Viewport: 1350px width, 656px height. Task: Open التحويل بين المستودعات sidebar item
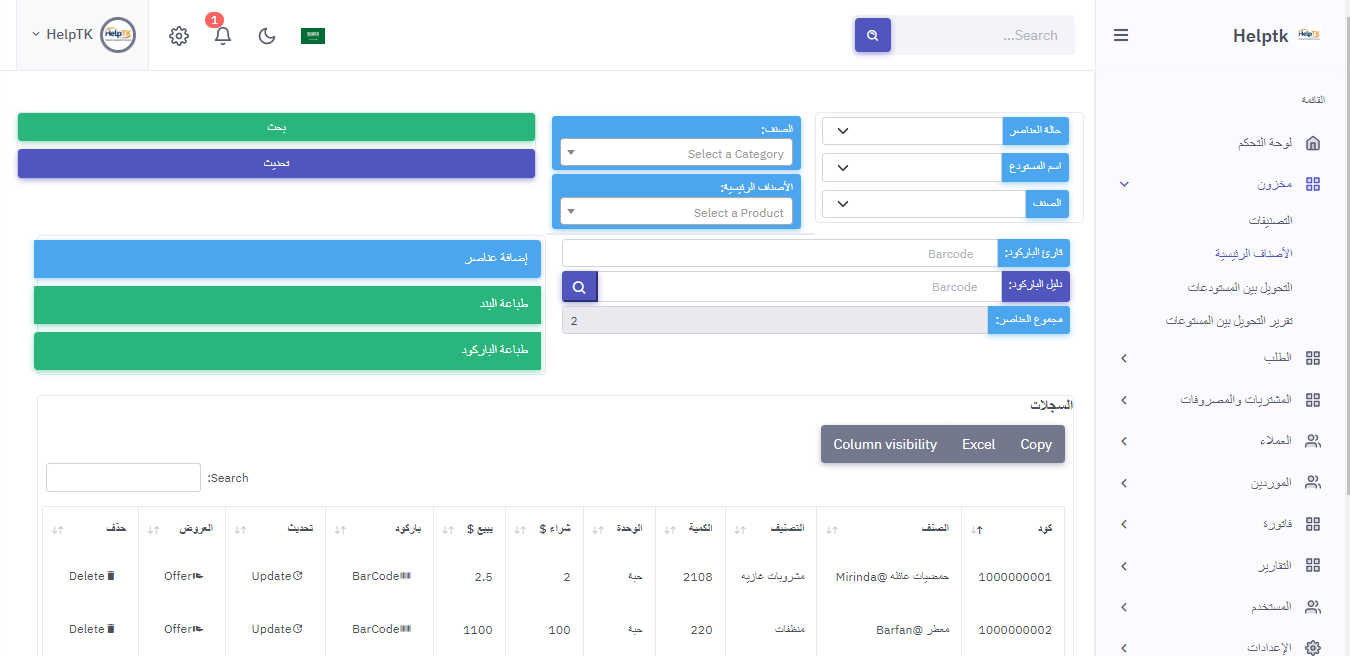1240,287
